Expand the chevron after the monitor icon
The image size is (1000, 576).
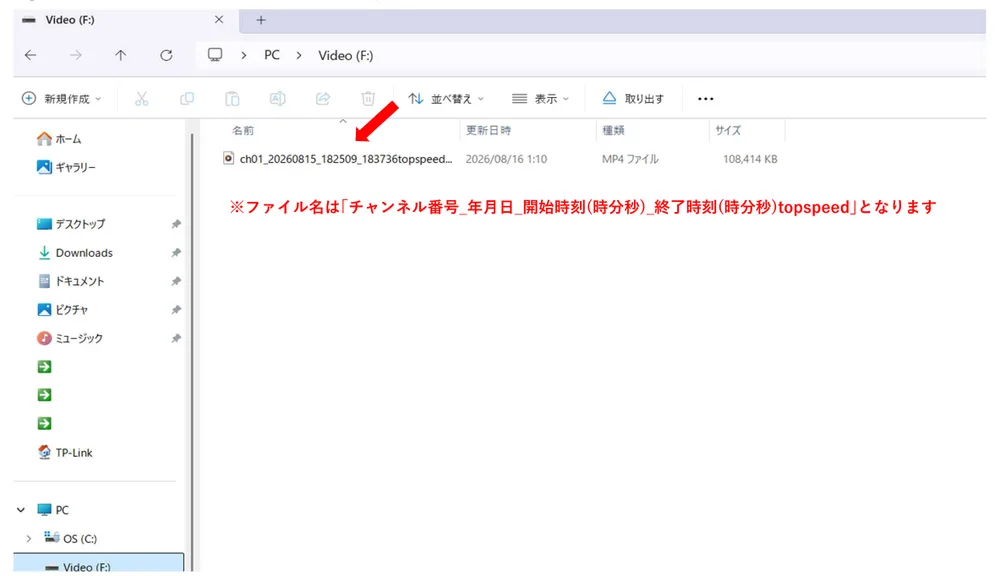click(x=244, y=55)
